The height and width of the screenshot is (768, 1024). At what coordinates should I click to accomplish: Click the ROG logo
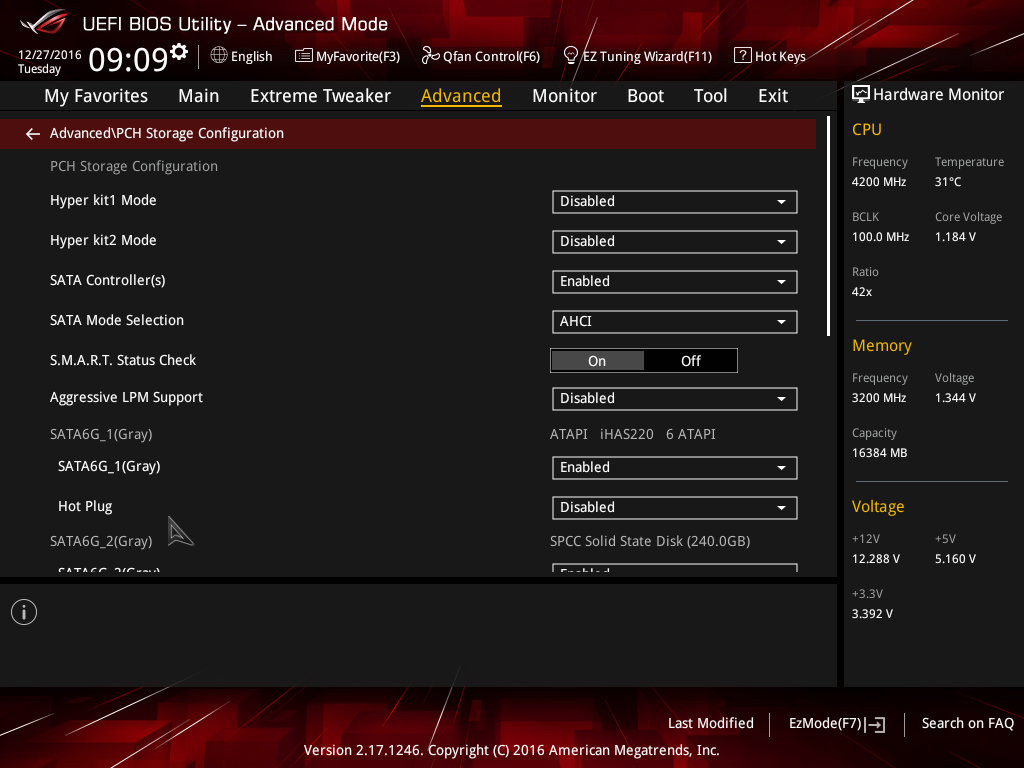click(x=43, y=23)
